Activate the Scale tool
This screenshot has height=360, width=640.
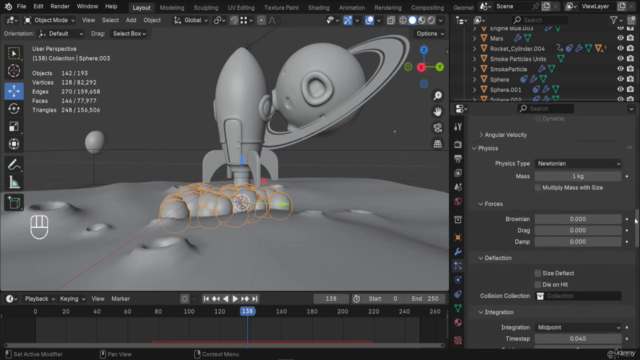pyautogui.click(x=14, y=127)
